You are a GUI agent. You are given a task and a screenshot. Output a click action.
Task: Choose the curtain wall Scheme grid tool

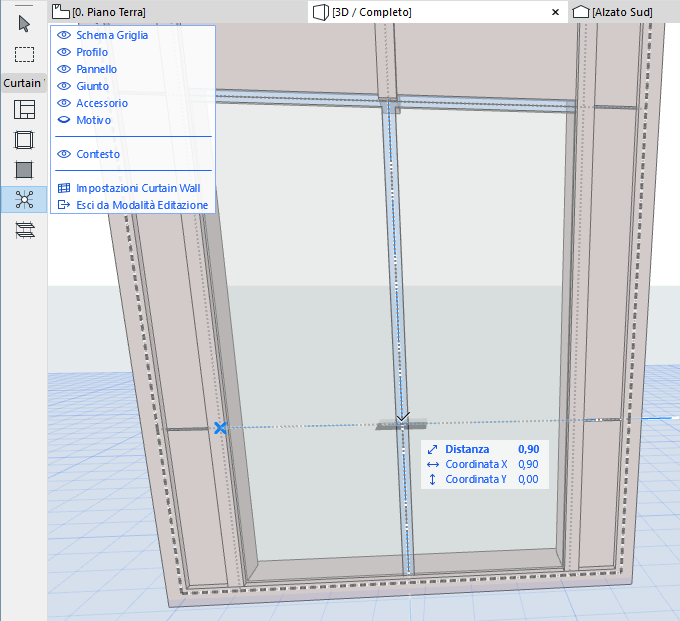click(24, 111)
